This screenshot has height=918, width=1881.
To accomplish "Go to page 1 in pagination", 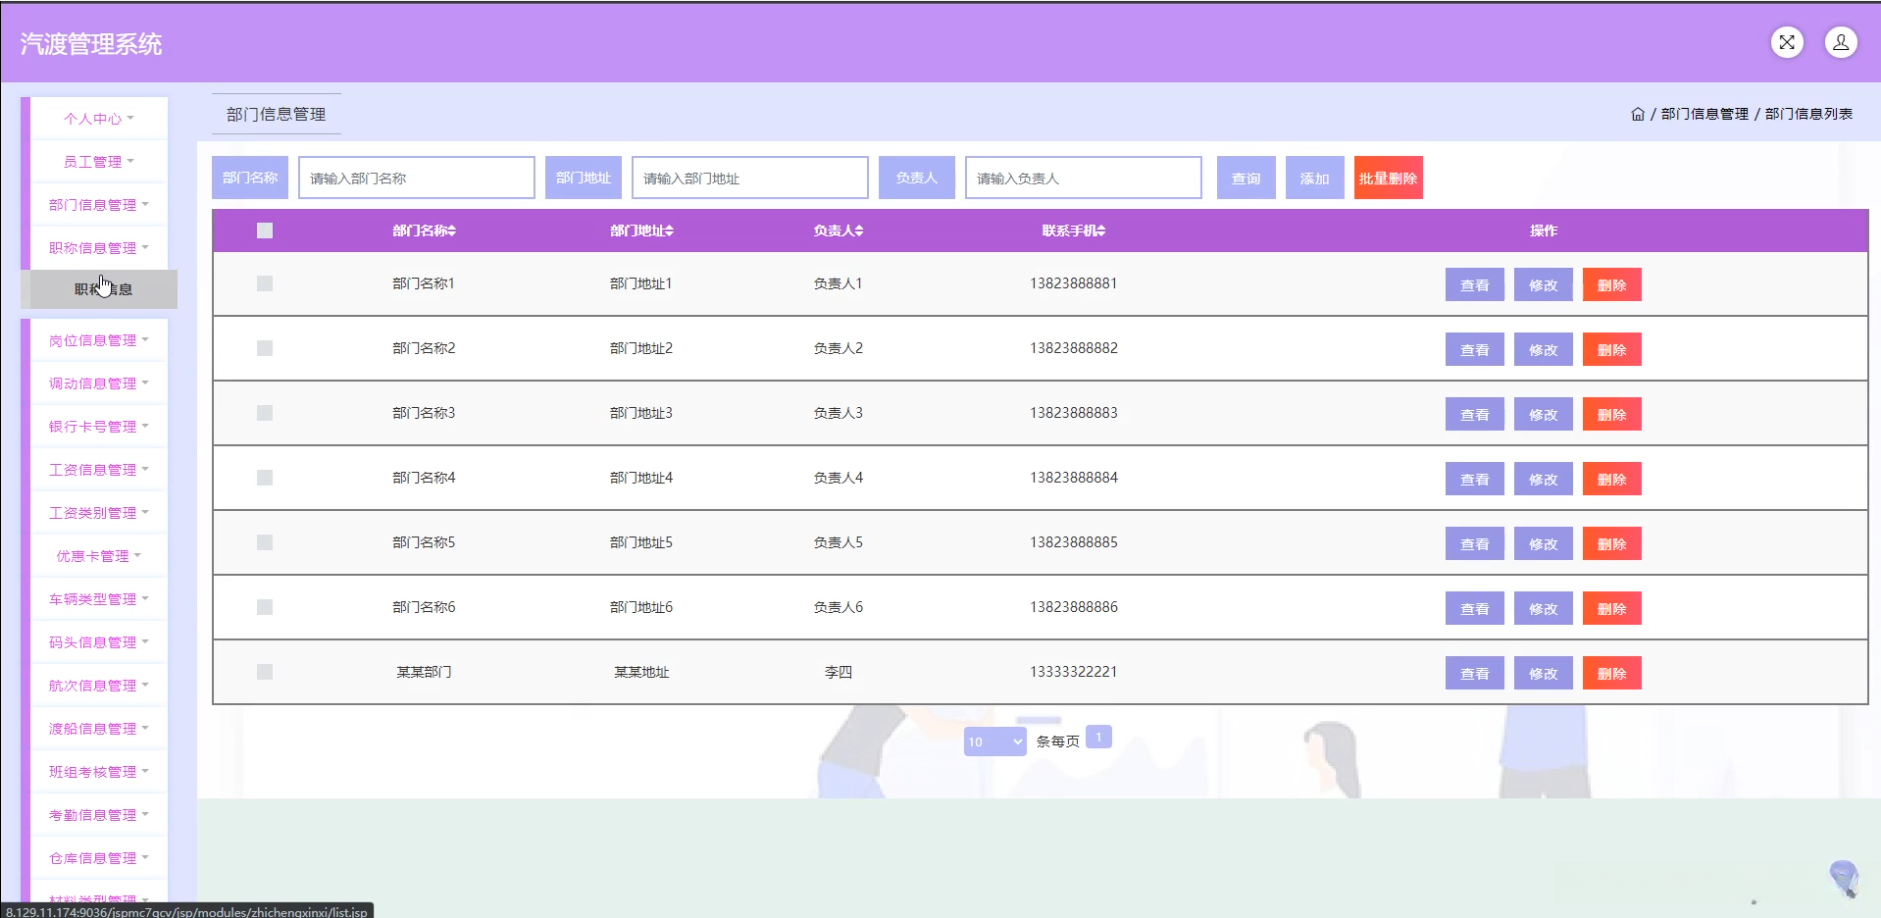I will (1098, 737).
